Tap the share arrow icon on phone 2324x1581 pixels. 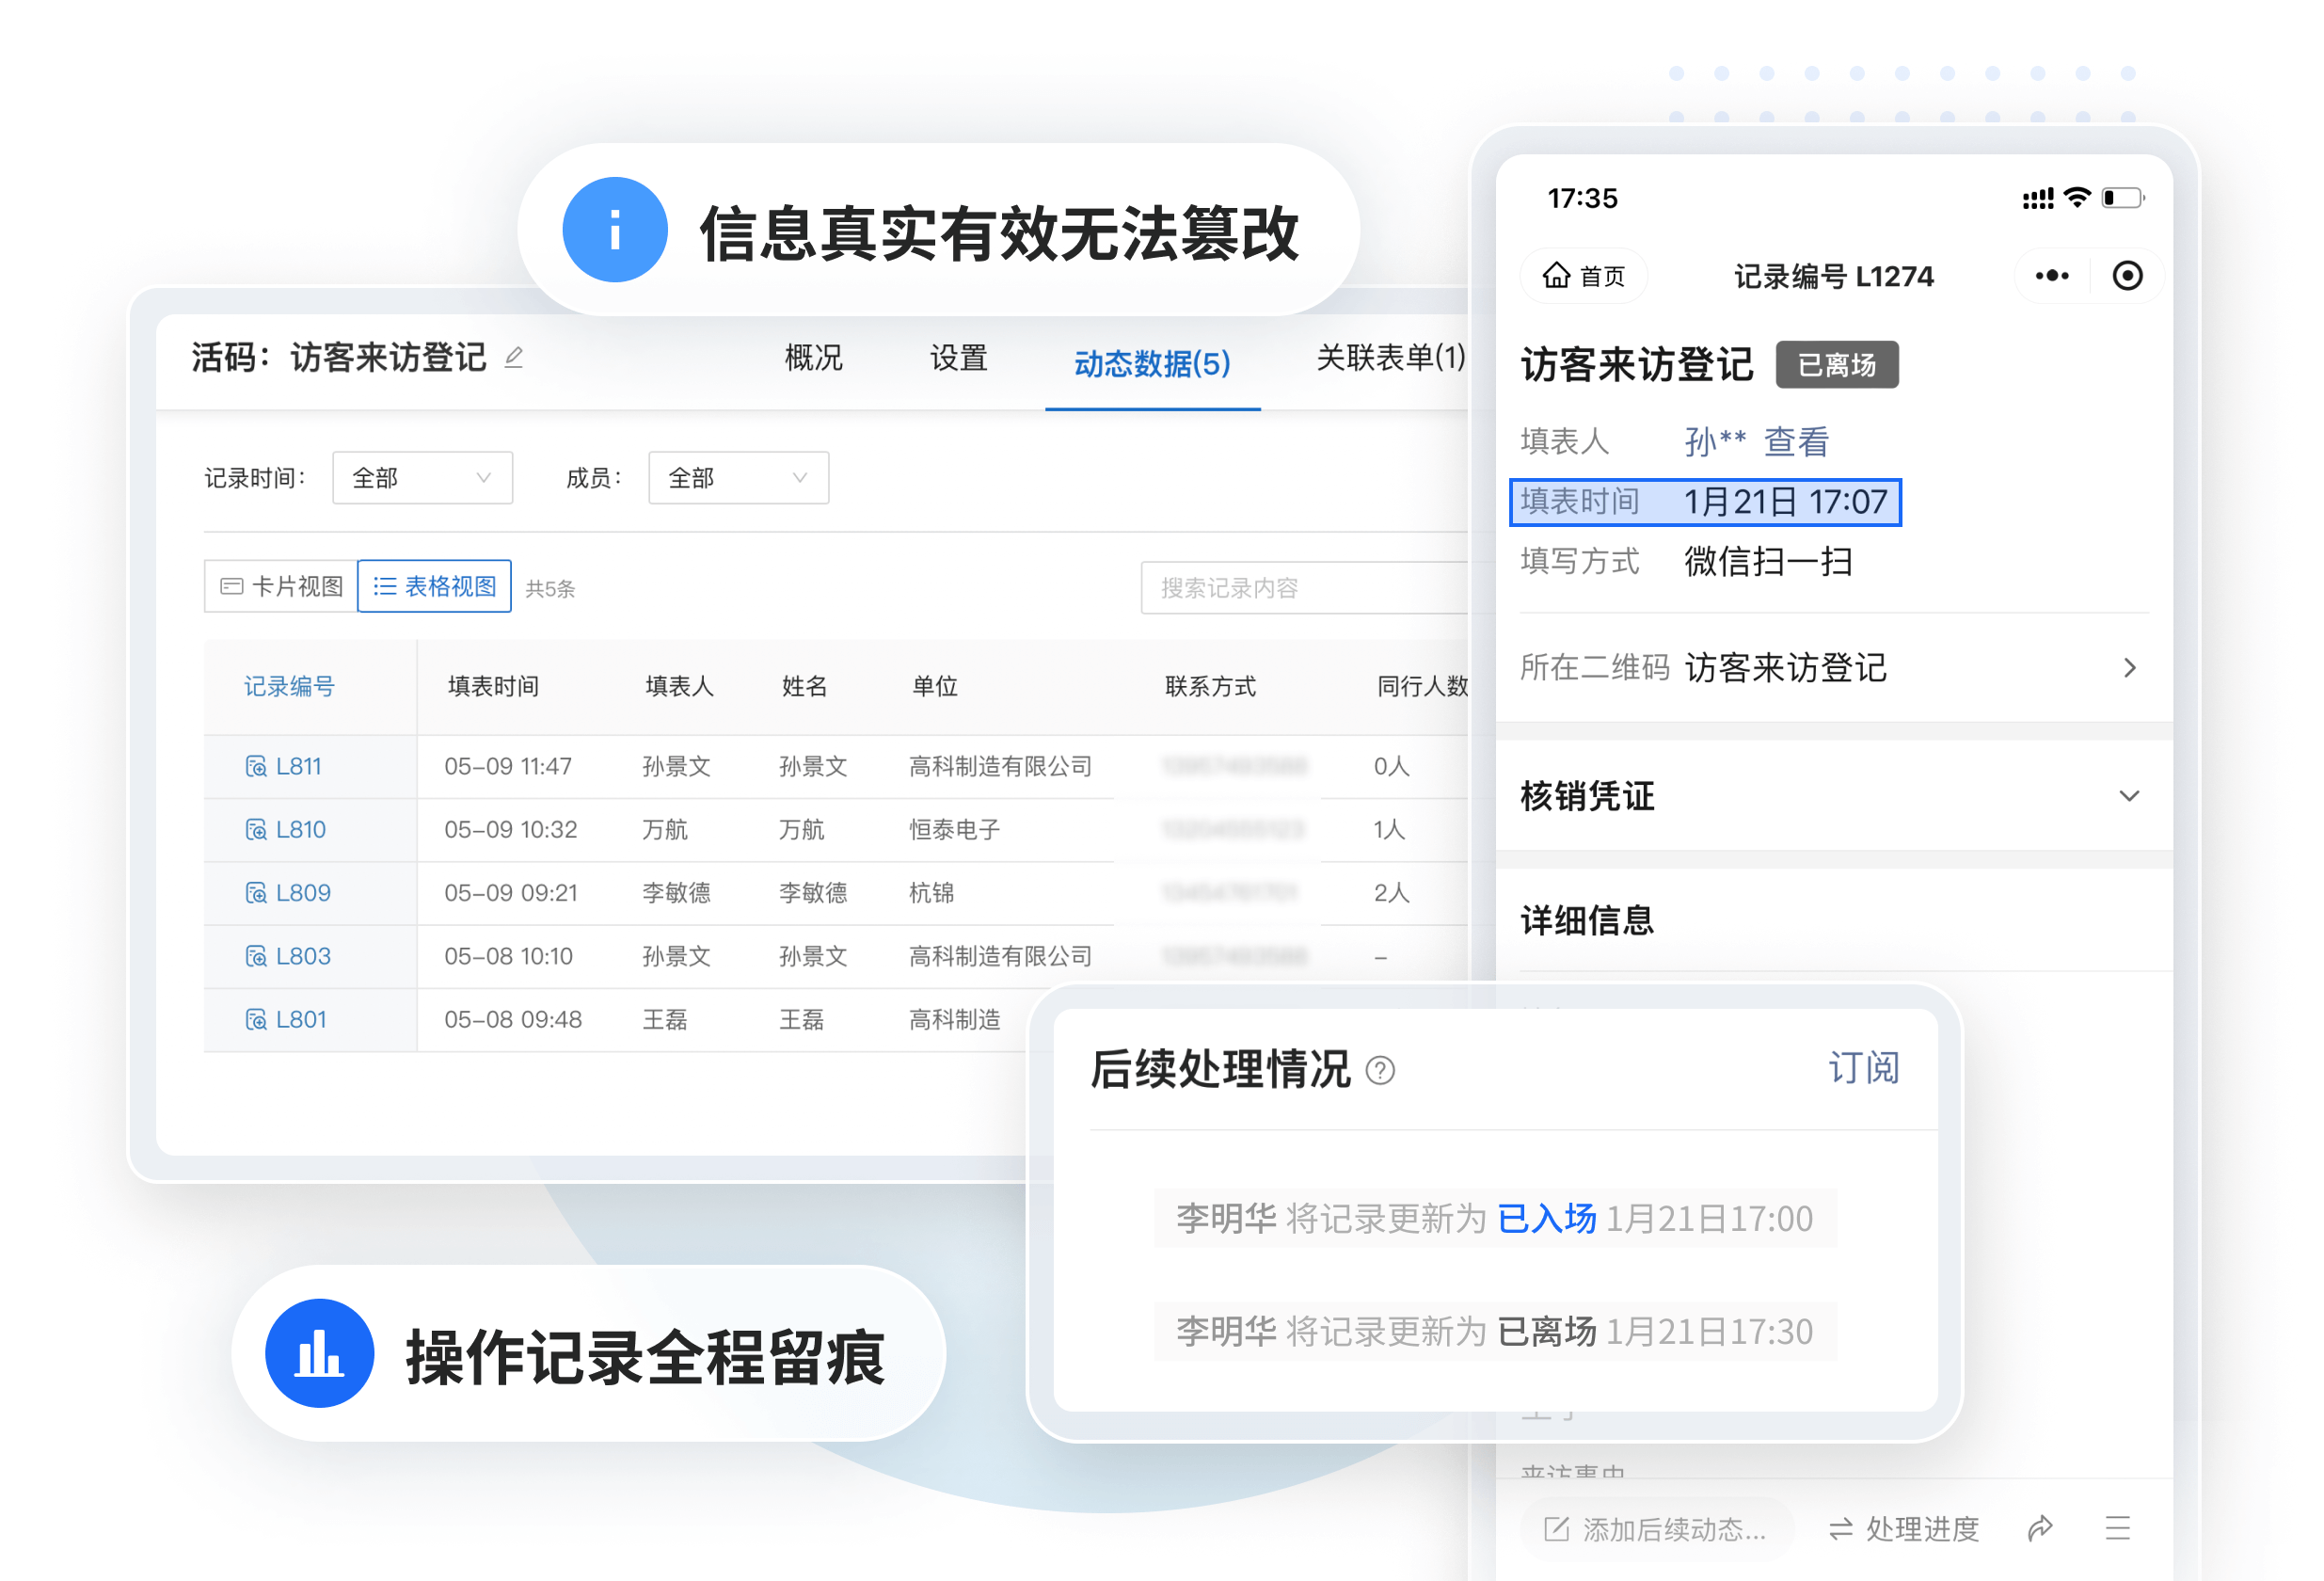pyautogui.click(x=2040, y=1528)
